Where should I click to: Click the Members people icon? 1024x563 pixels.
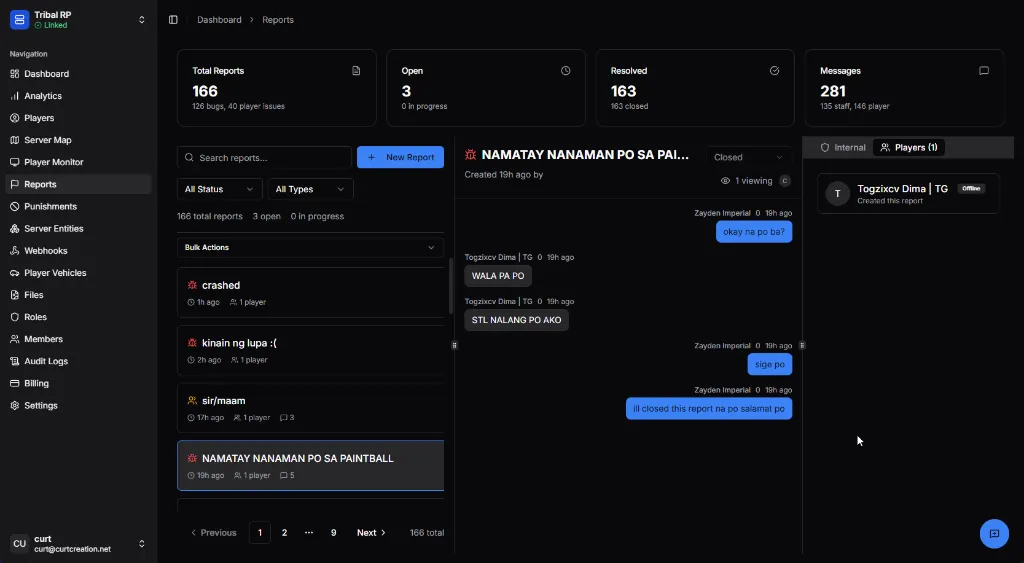click(x=15, y=339)
